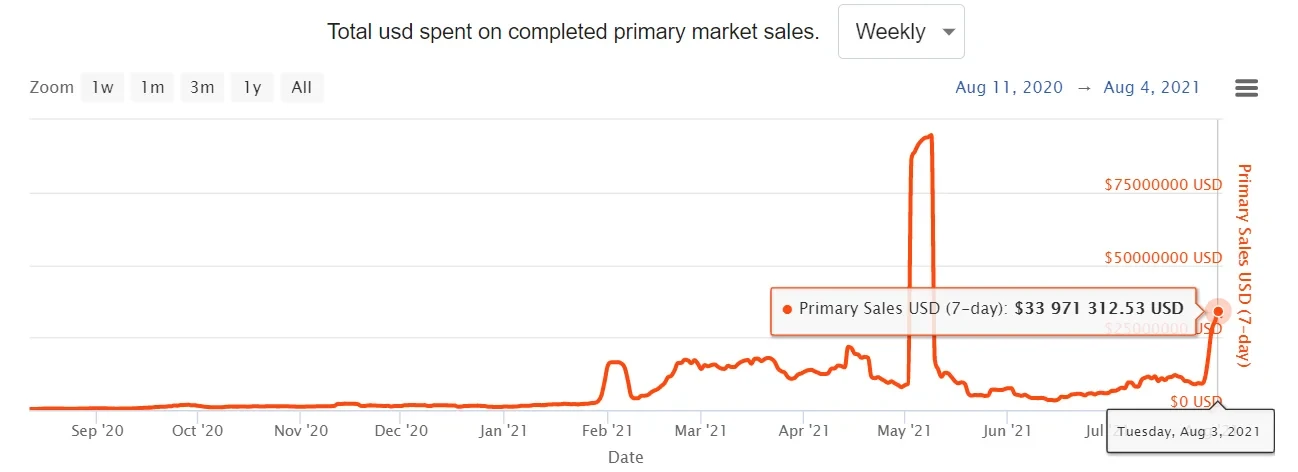This screenshot has height=472, width=1298.
Task: Open the Weekly interval dropdown
Action: click(x=900, y=32)
